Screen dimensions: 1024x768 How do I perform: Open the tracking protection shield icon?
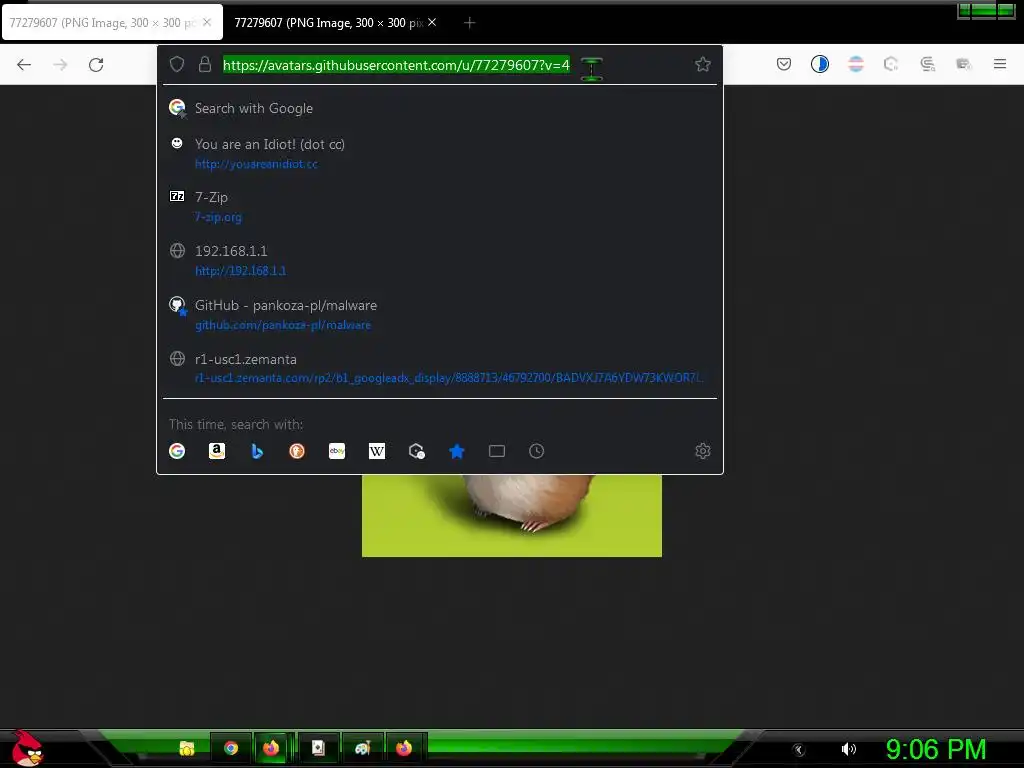click(x=177, y=64)
